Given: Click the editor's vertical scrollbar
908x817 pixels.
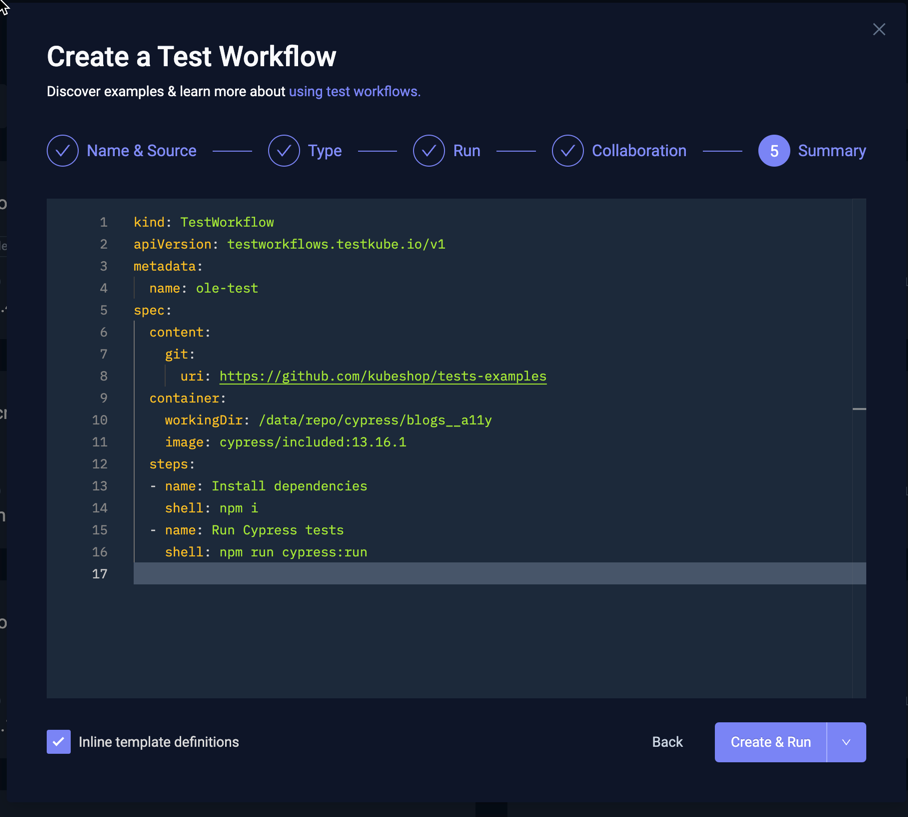Looking at the screenshot, I should click(x=860, y=410).
